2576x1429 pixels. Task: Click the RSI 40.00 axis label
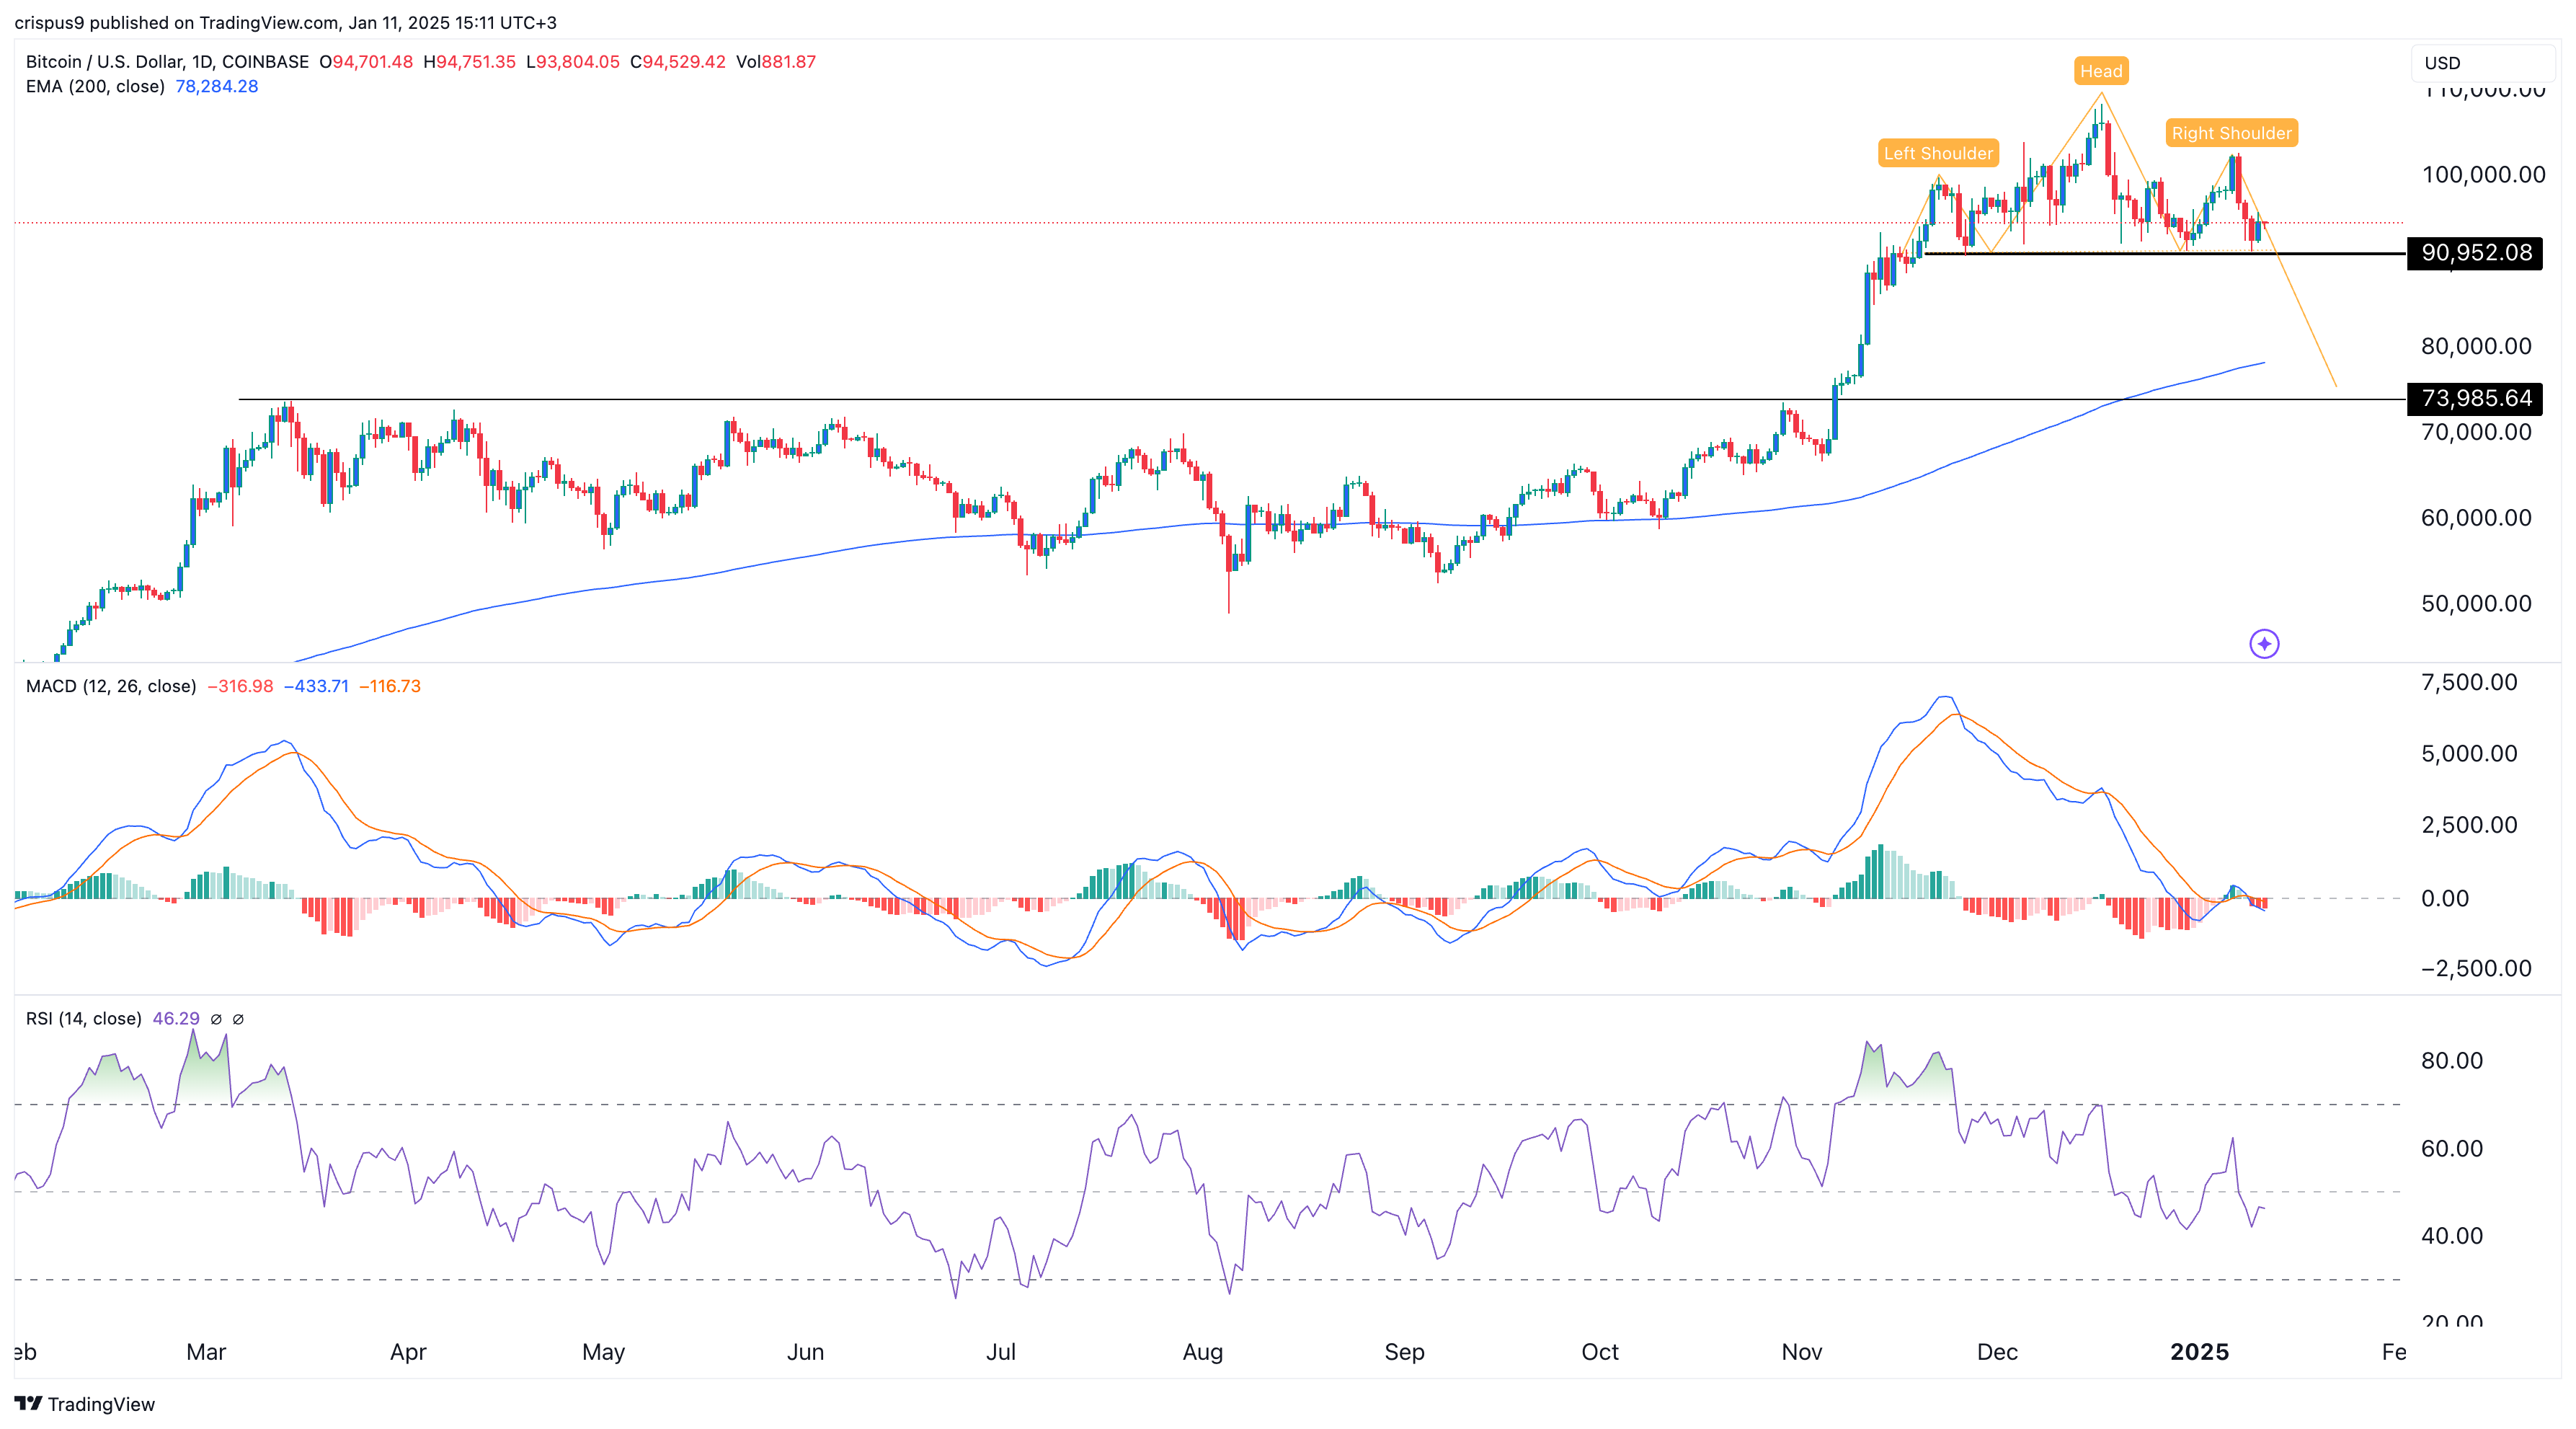click(x=2452, y=1236)
